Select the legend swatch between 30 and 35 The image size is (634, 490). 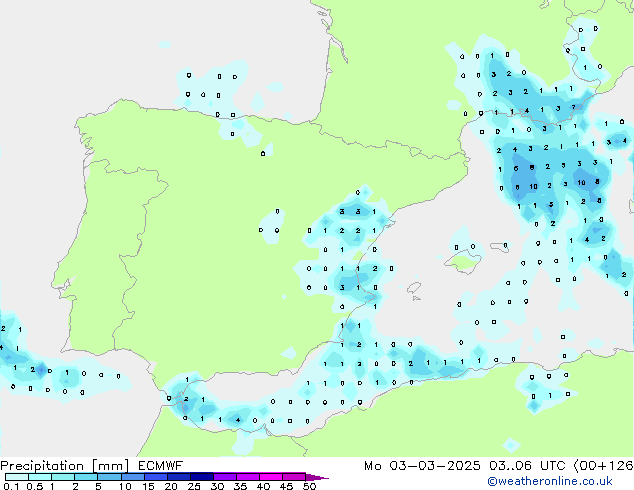224,477
